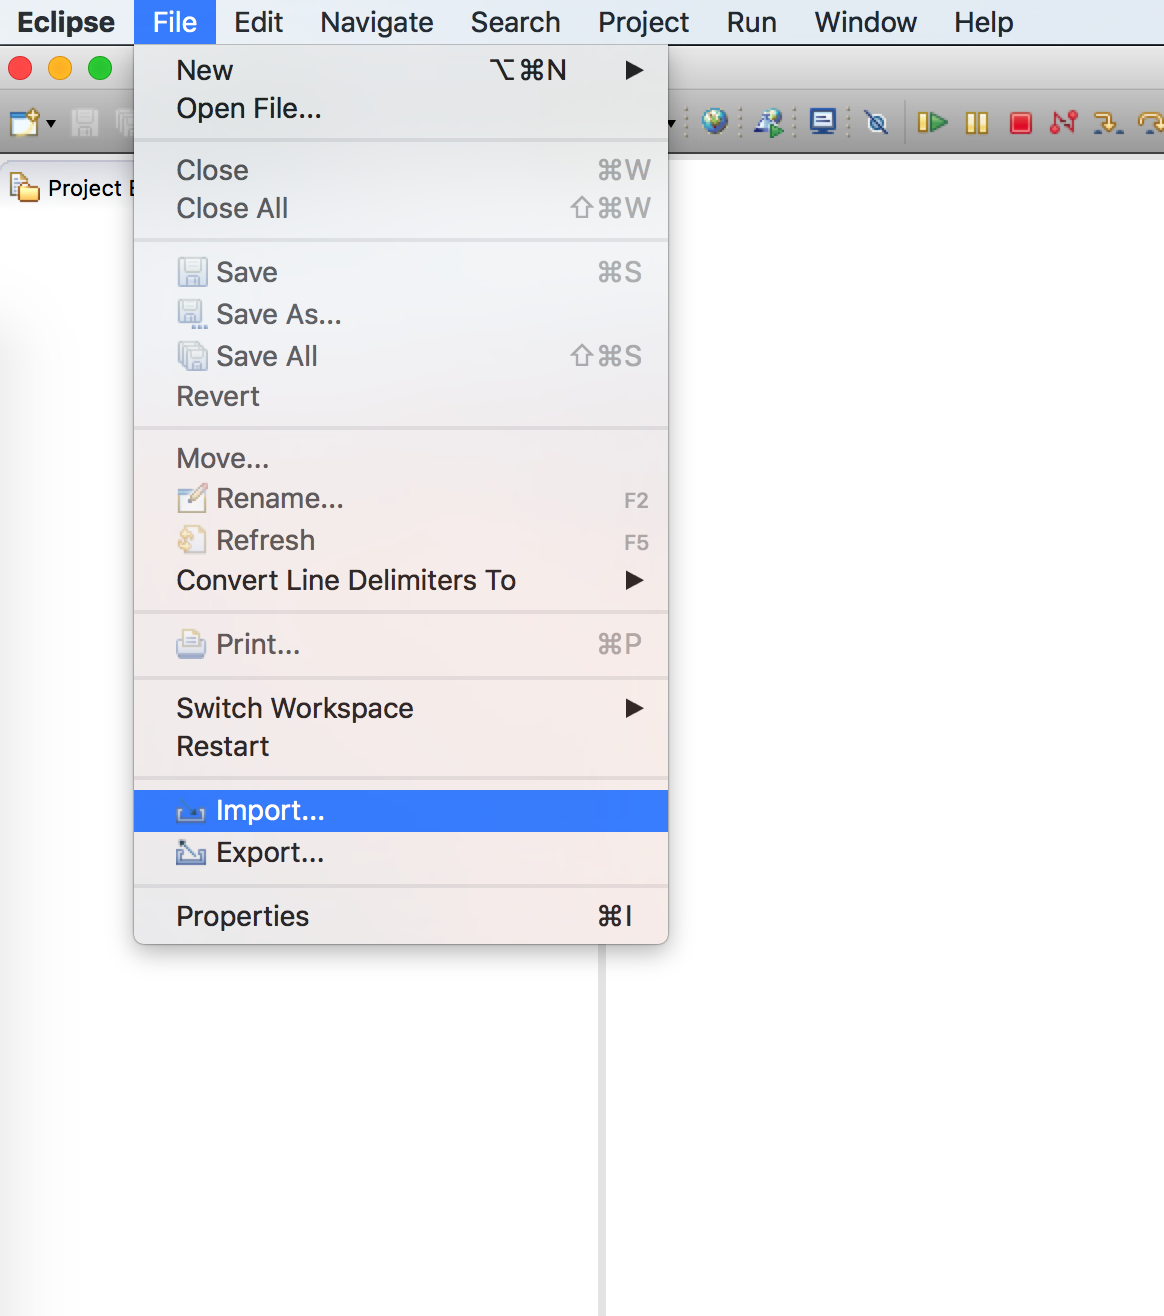Open the Window menu
This screenshot has width=1164, height=1316.
[x=866, y=22]
